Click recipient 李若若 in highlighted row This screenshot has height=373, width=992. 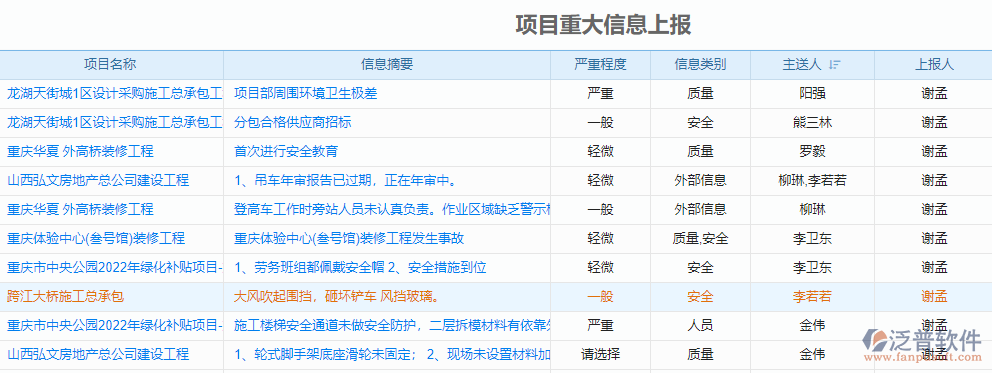tap(812, 297)
